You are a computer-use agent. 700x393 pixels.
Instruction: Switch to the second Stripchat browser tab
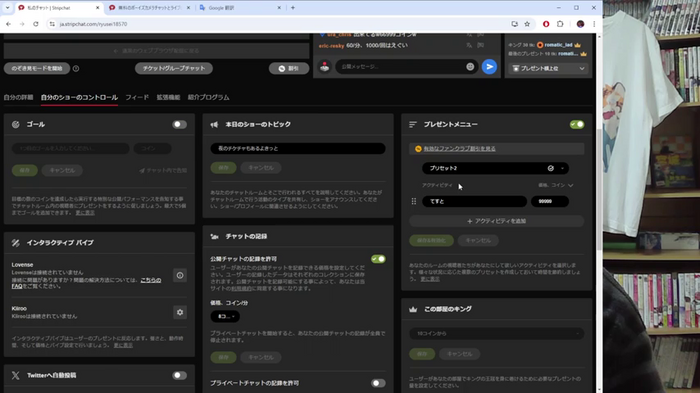[149, 8]
